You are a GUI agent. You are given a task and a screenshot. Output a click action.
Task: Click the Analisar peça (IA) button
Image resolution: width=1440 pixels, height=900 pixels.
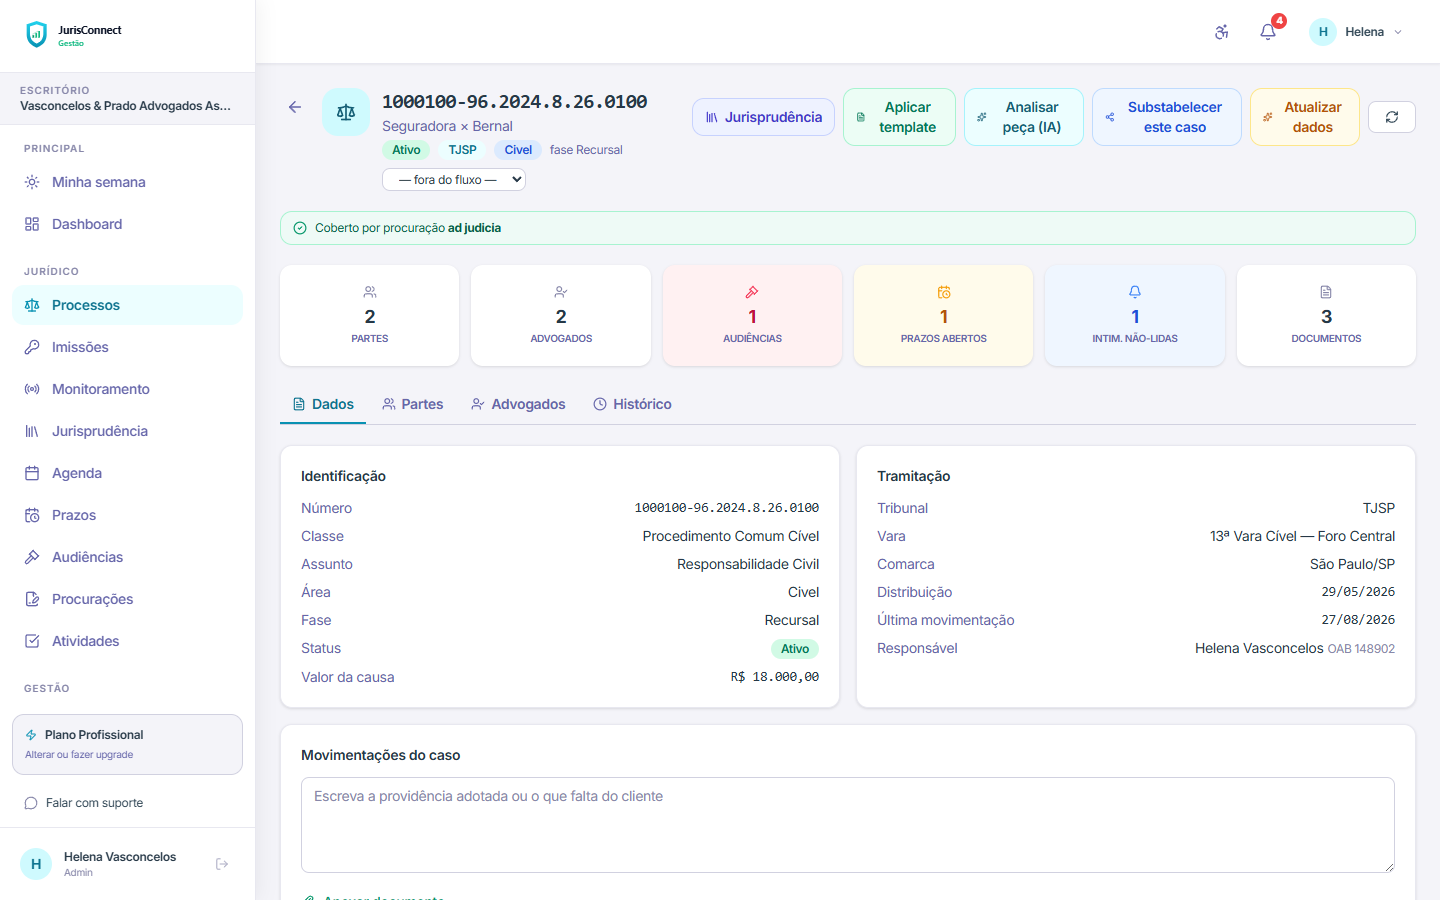(x=1024, y=117)
